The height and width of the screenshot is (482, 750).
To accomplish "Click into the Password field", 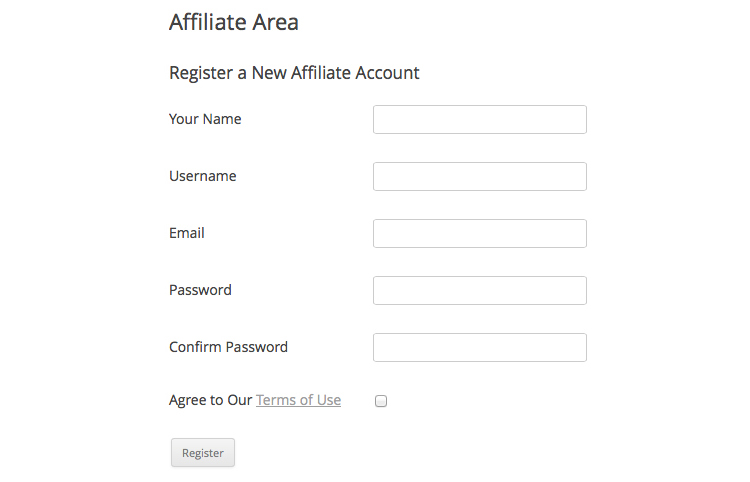I will [x=479, y=291].
